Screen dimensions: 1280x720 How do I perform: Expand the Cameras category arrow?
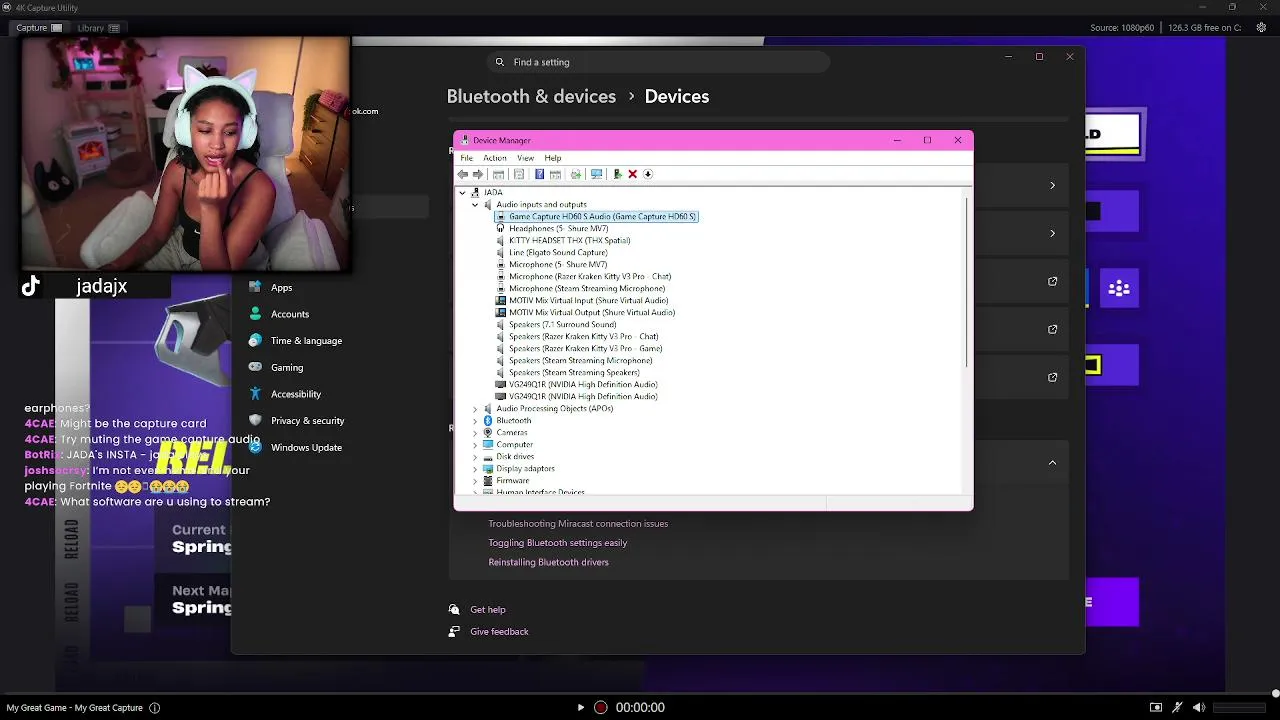tap(475, 432)
